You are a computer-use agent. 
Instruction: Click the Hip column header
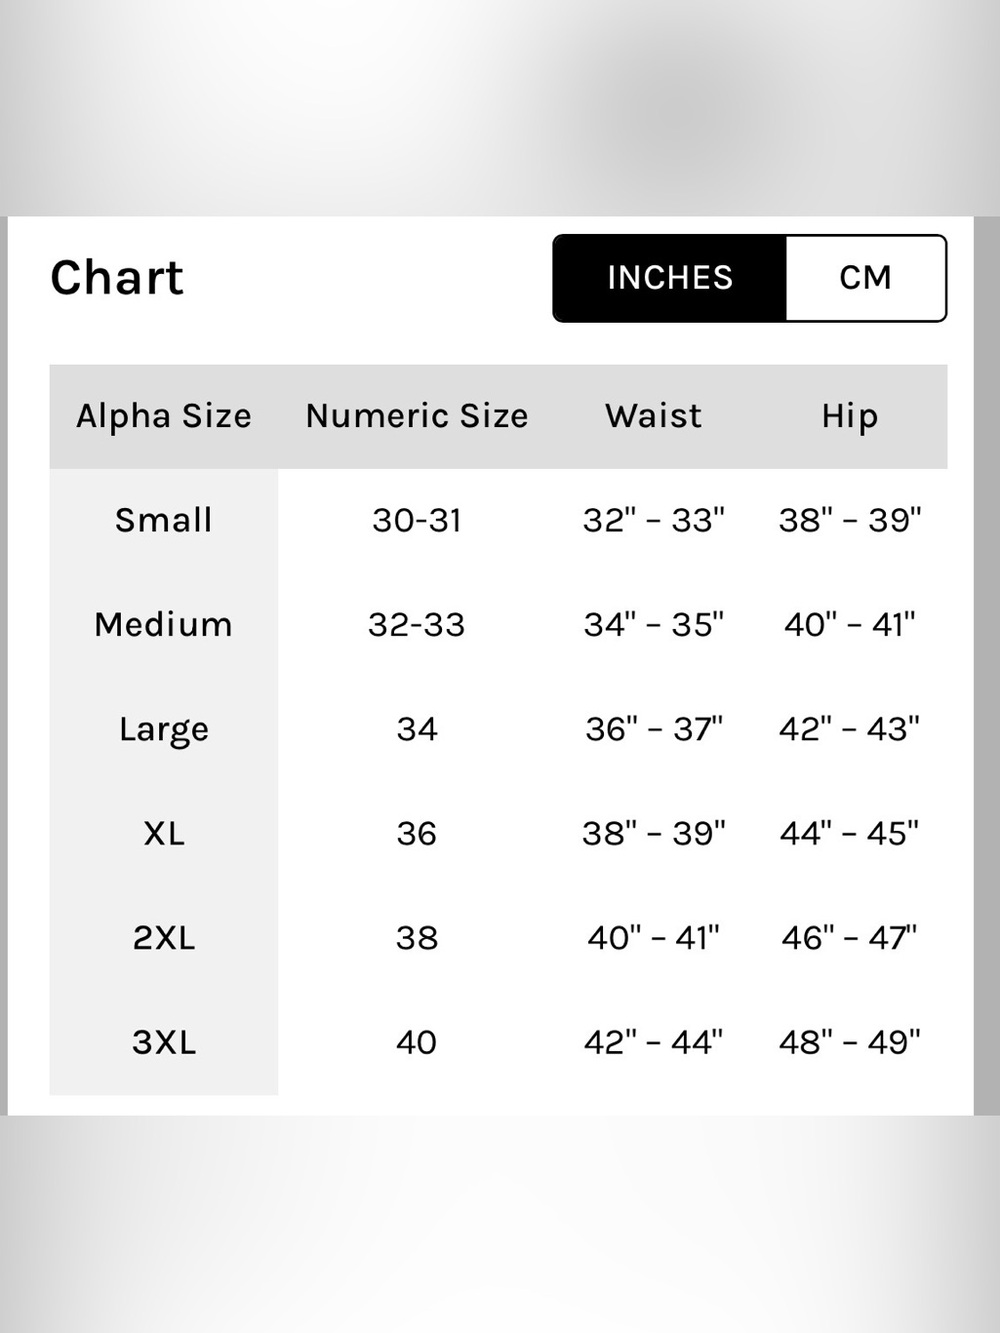point(850,416)
